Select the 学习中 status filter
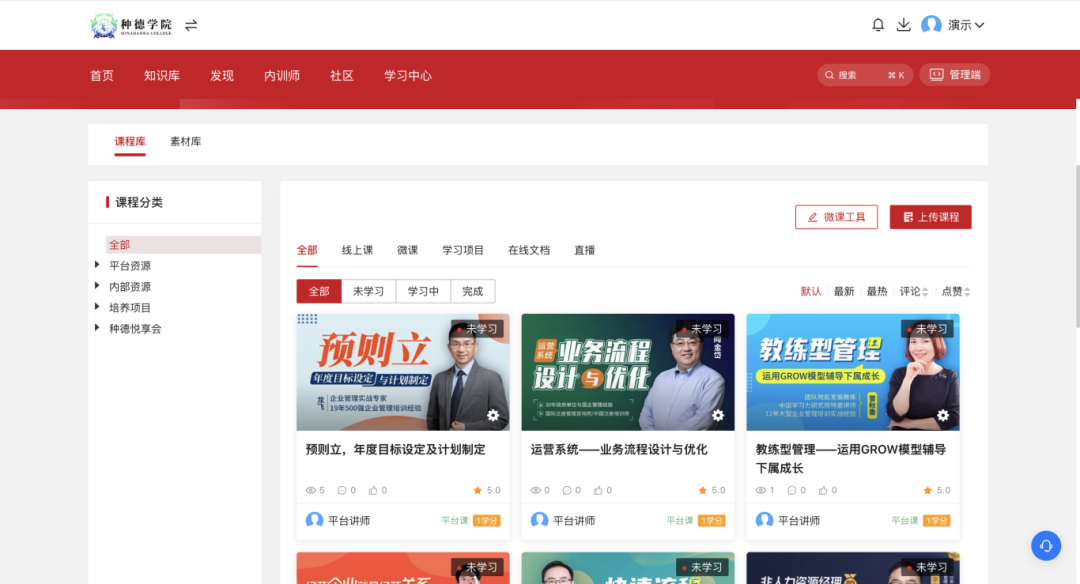Image resolution: width=1080 pixels, height=584 pixels. pos(423,291)
